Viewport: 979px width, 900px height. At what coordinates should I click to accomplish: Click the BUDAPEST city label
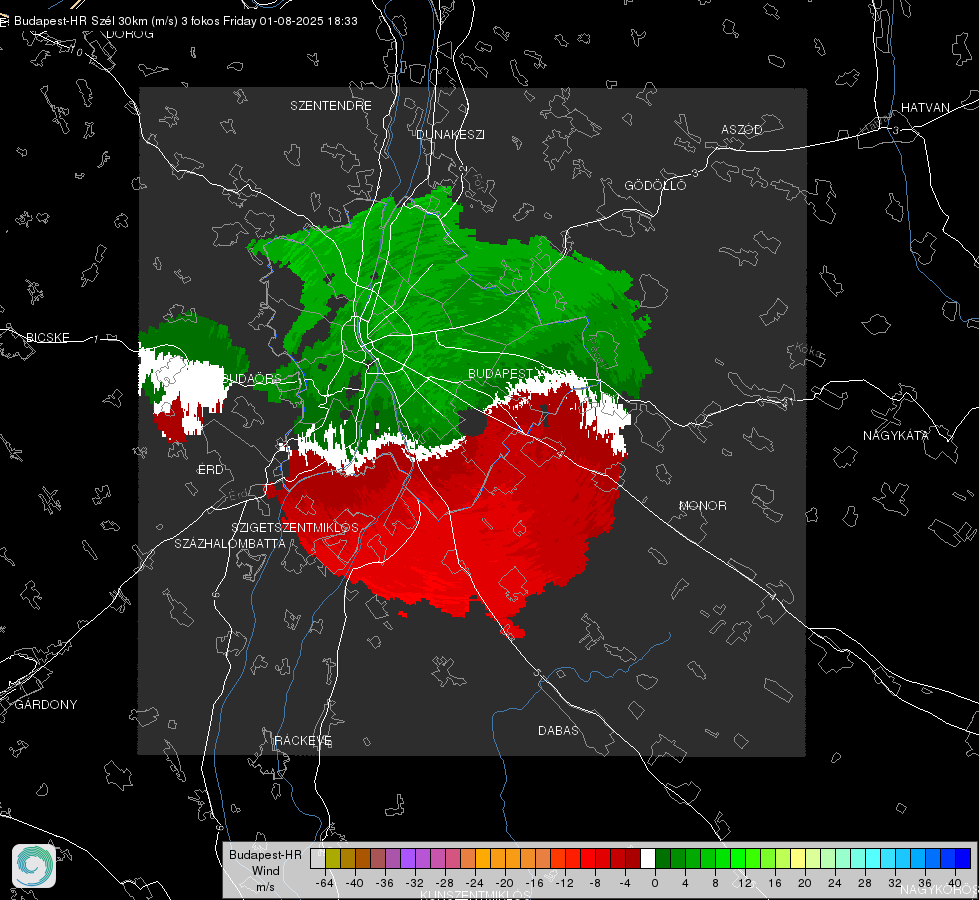[x=501, y=373]
